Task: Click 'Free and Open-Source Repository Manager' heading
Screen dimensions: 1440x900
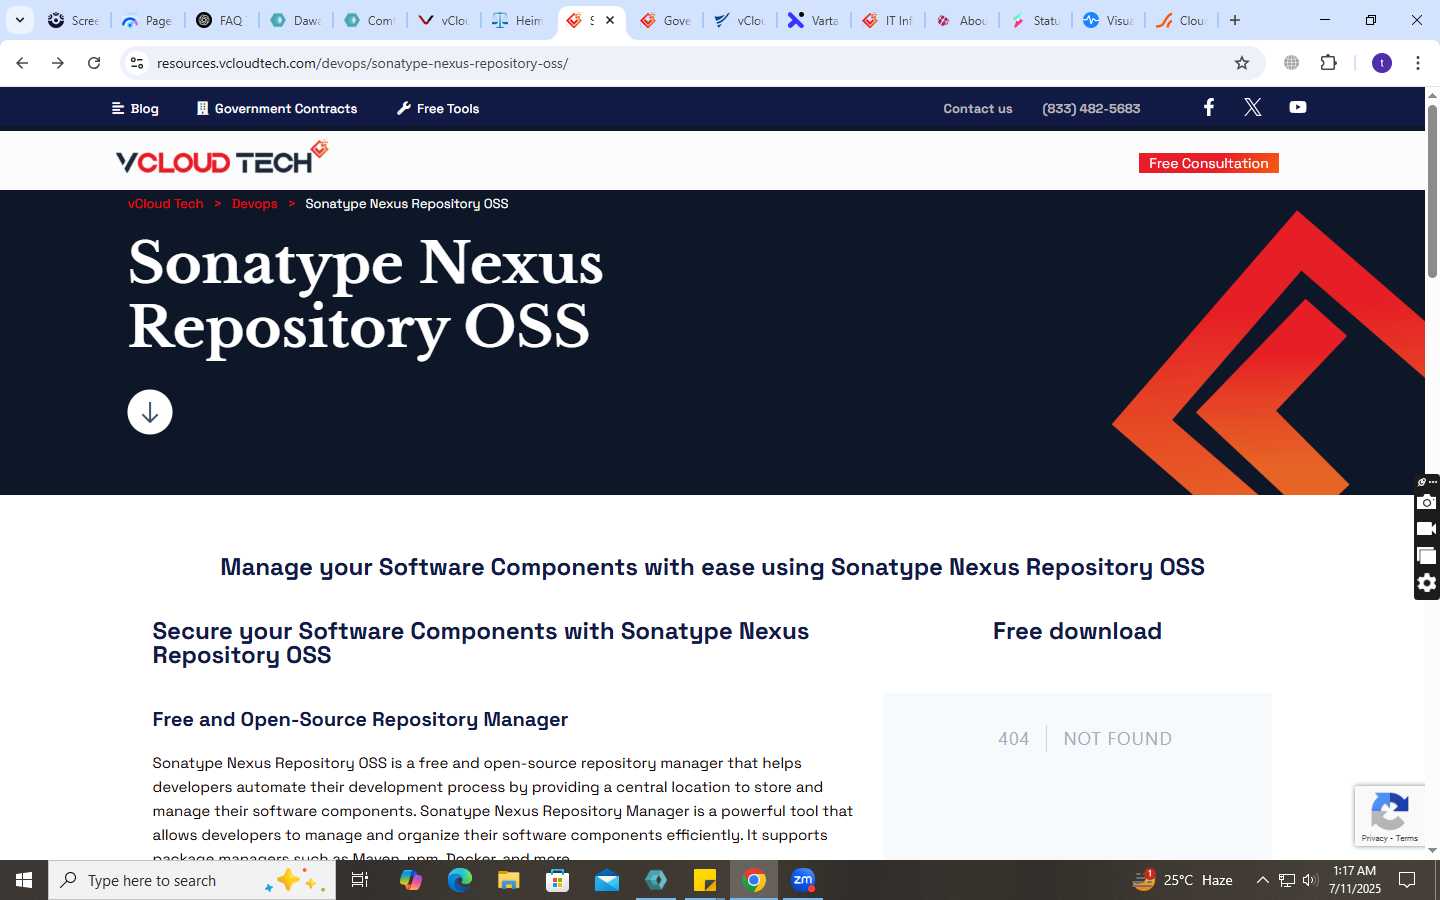Action: [360, 719]
